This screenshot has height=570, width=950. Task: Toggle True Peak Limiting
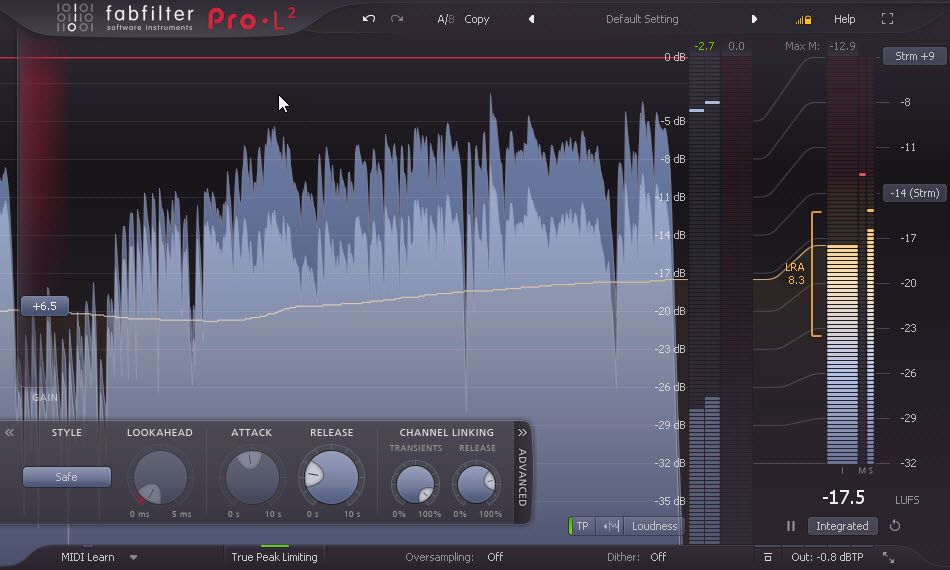tap(274, 557)
